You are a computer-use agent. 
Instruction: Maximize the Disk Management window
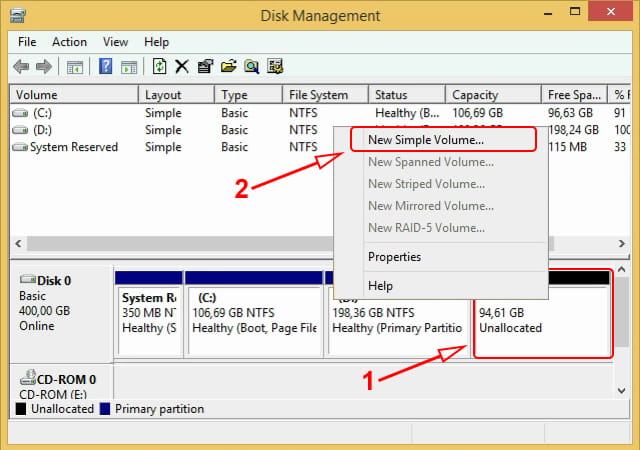point(575,12)
